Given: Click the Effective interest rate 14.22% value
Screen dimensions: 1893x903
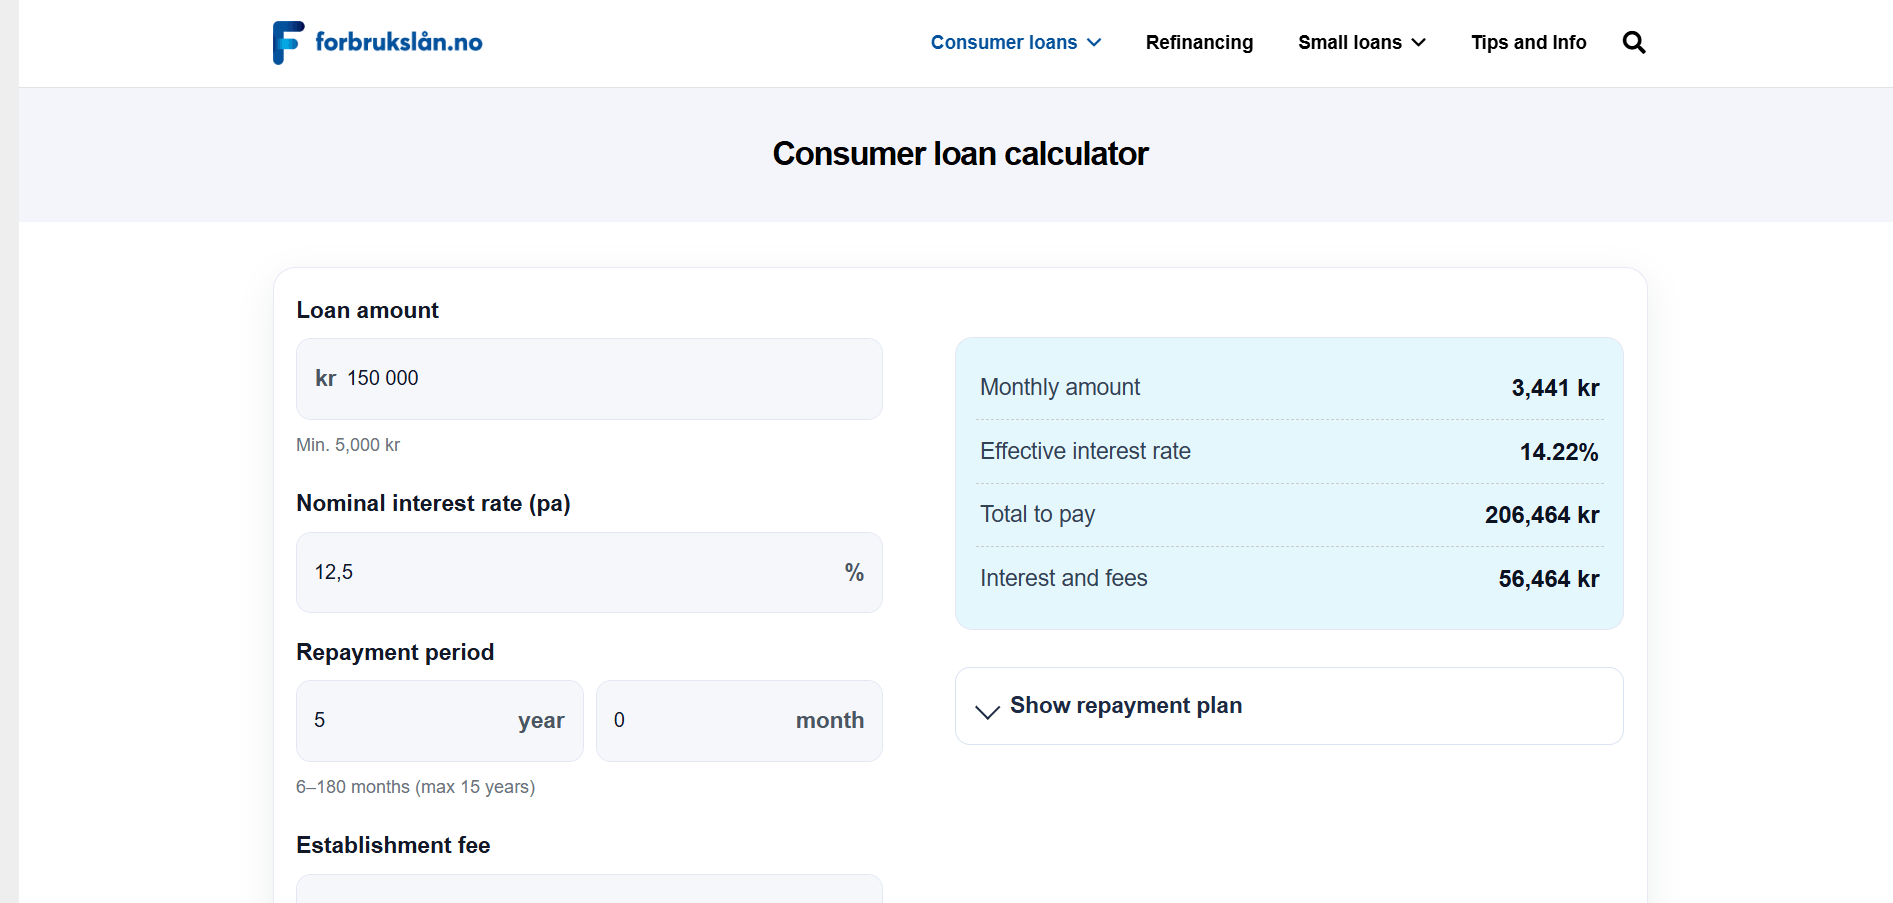Looking at the screenshot, I should 1558,452.
